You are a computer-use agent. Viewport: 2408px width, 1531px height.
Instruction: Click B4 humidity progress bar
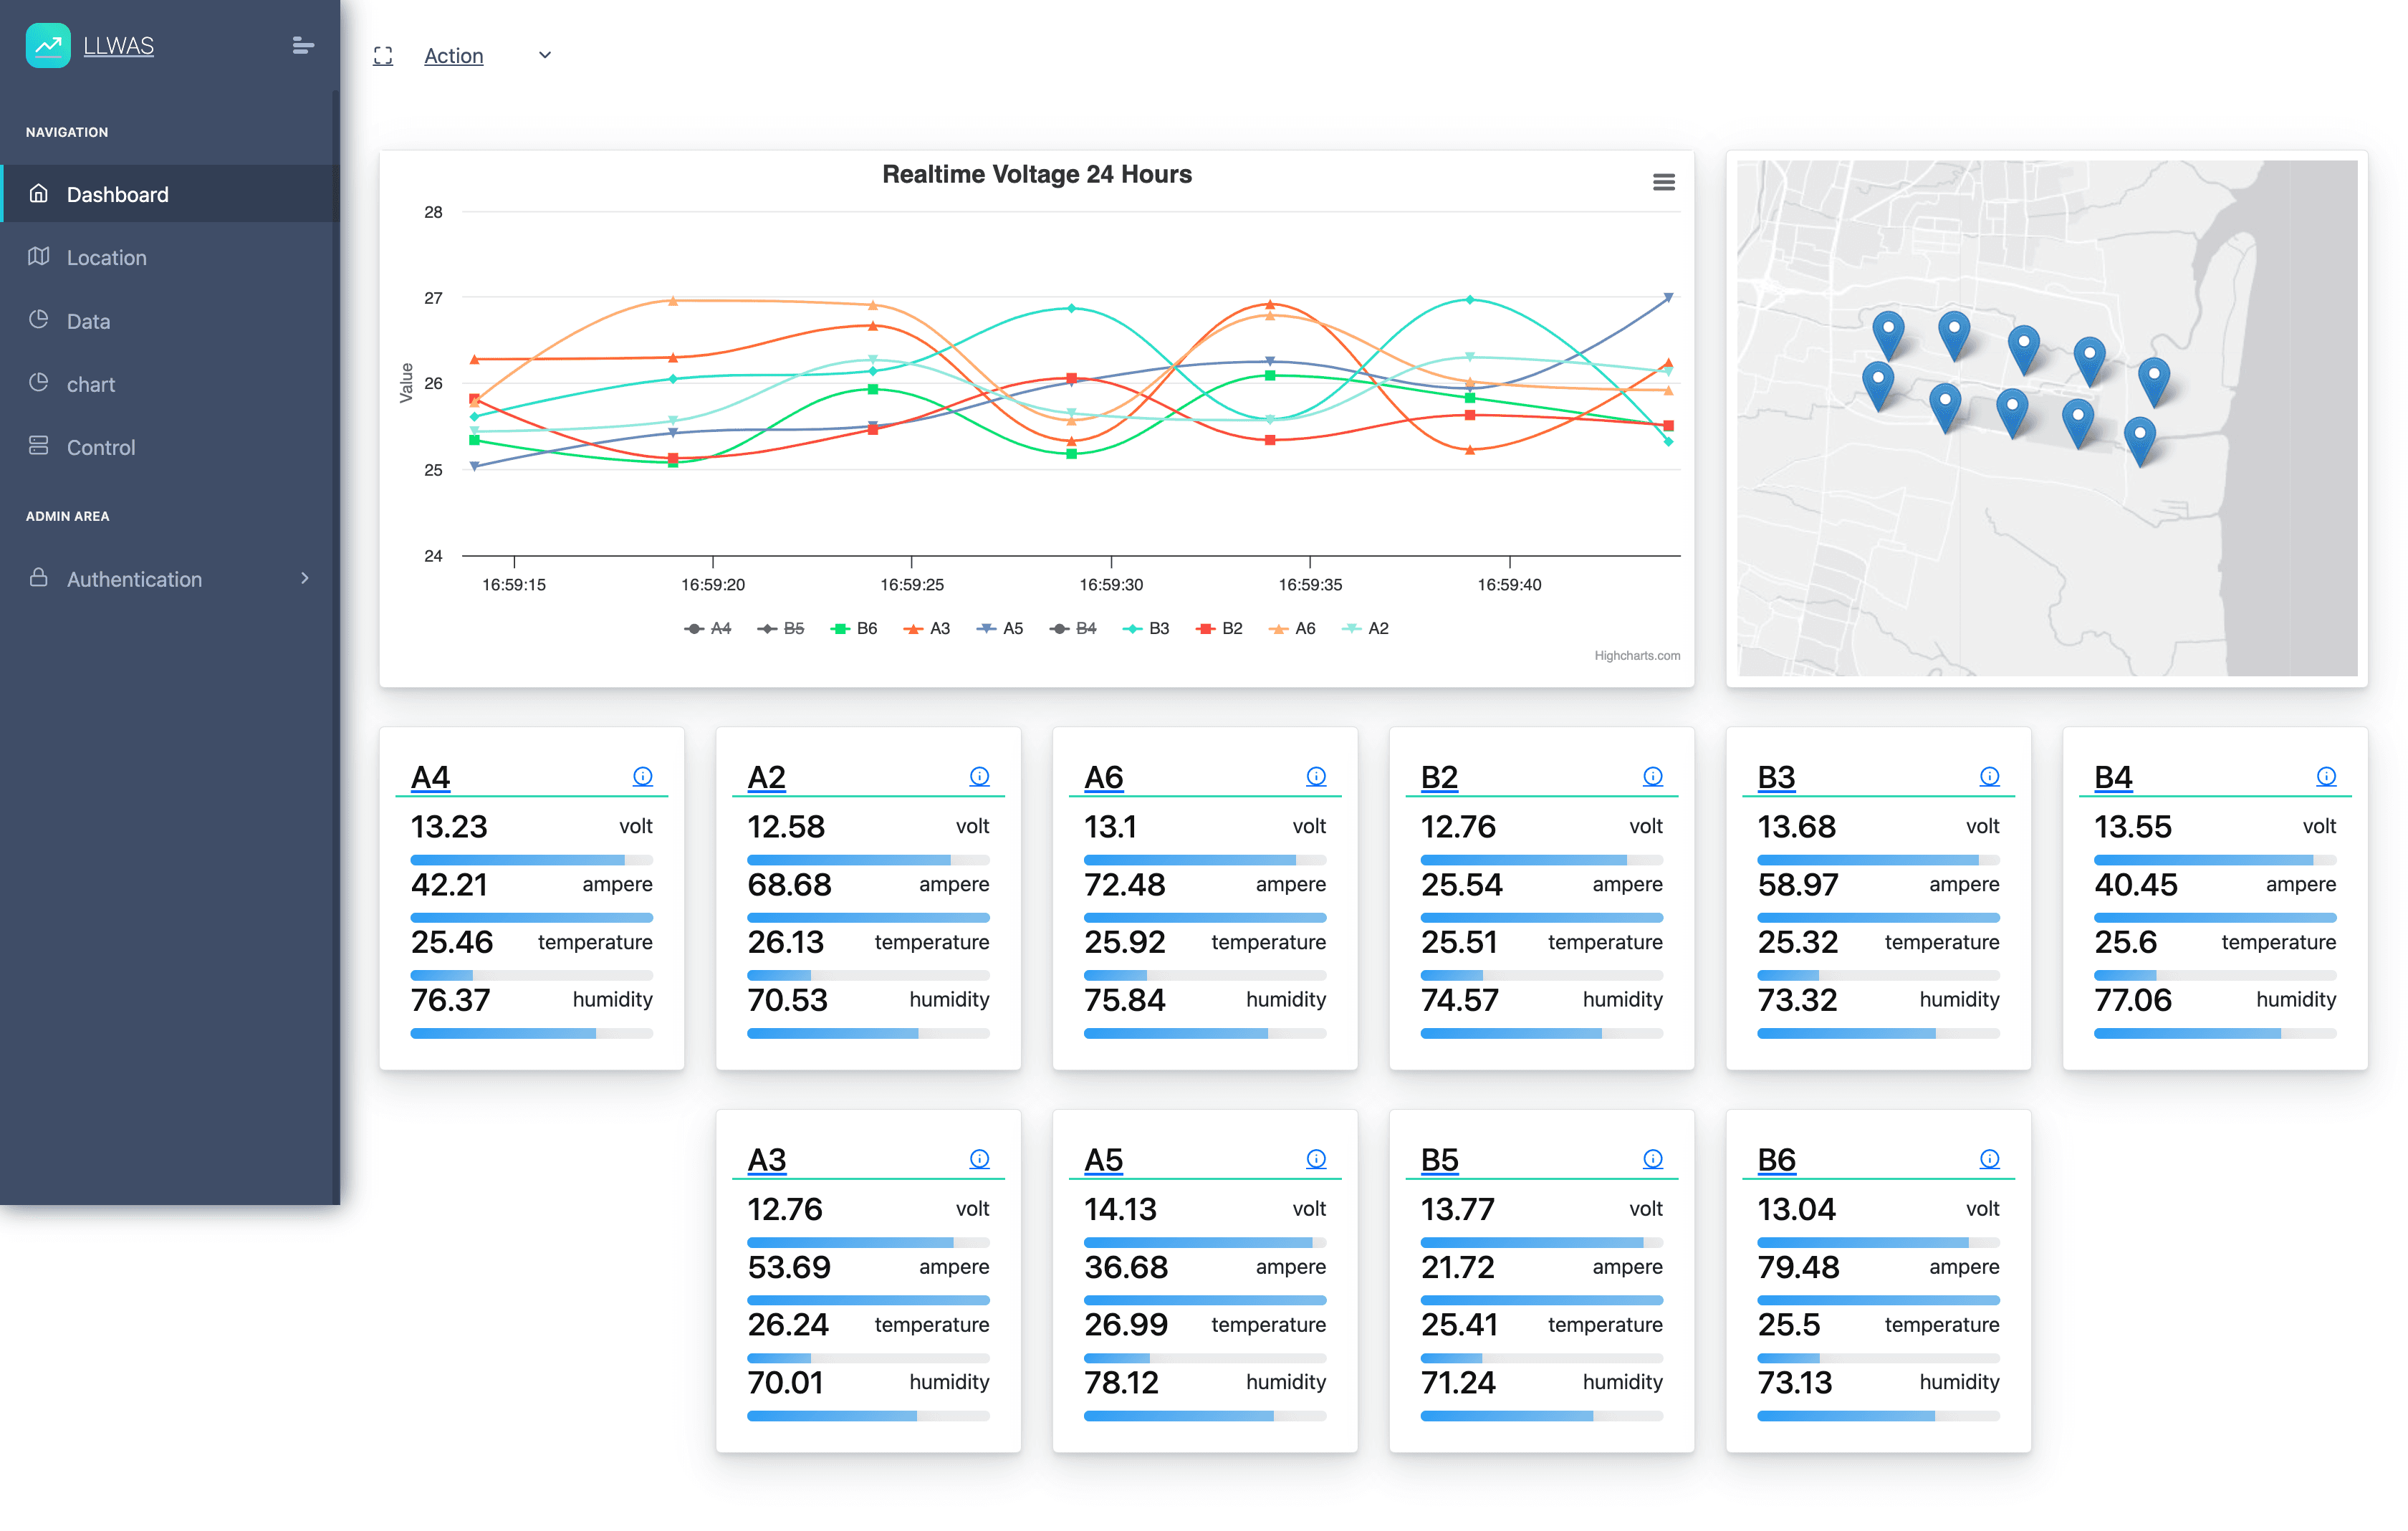pyautogui.click(x=2215, y=1033)
